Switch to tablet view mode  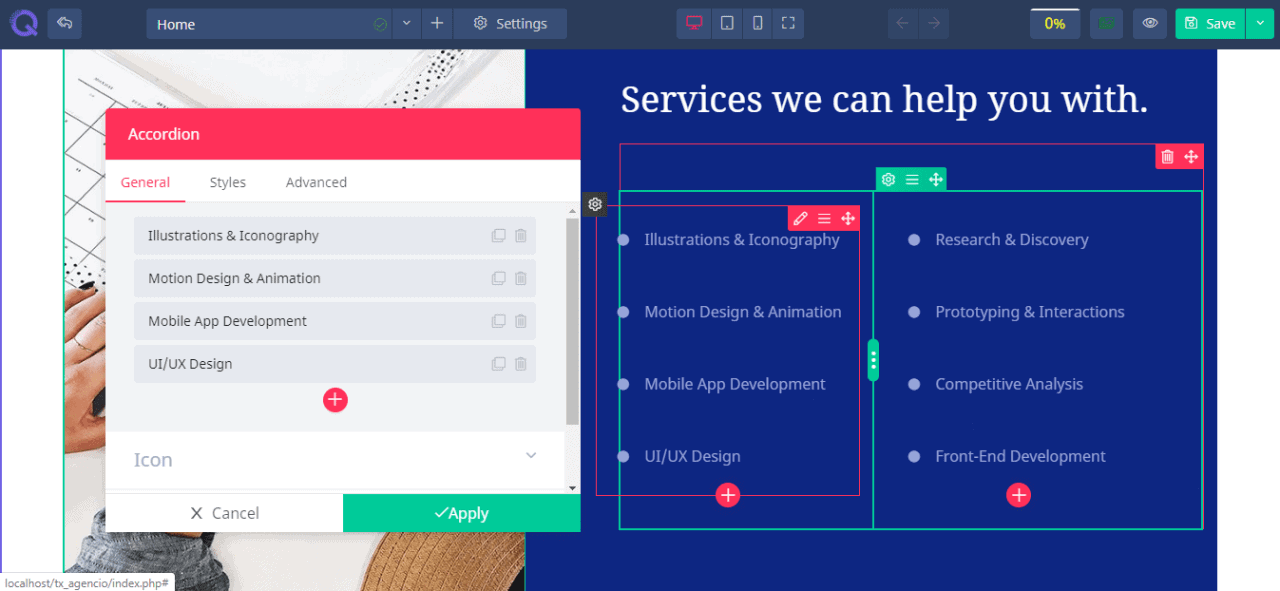726,23
